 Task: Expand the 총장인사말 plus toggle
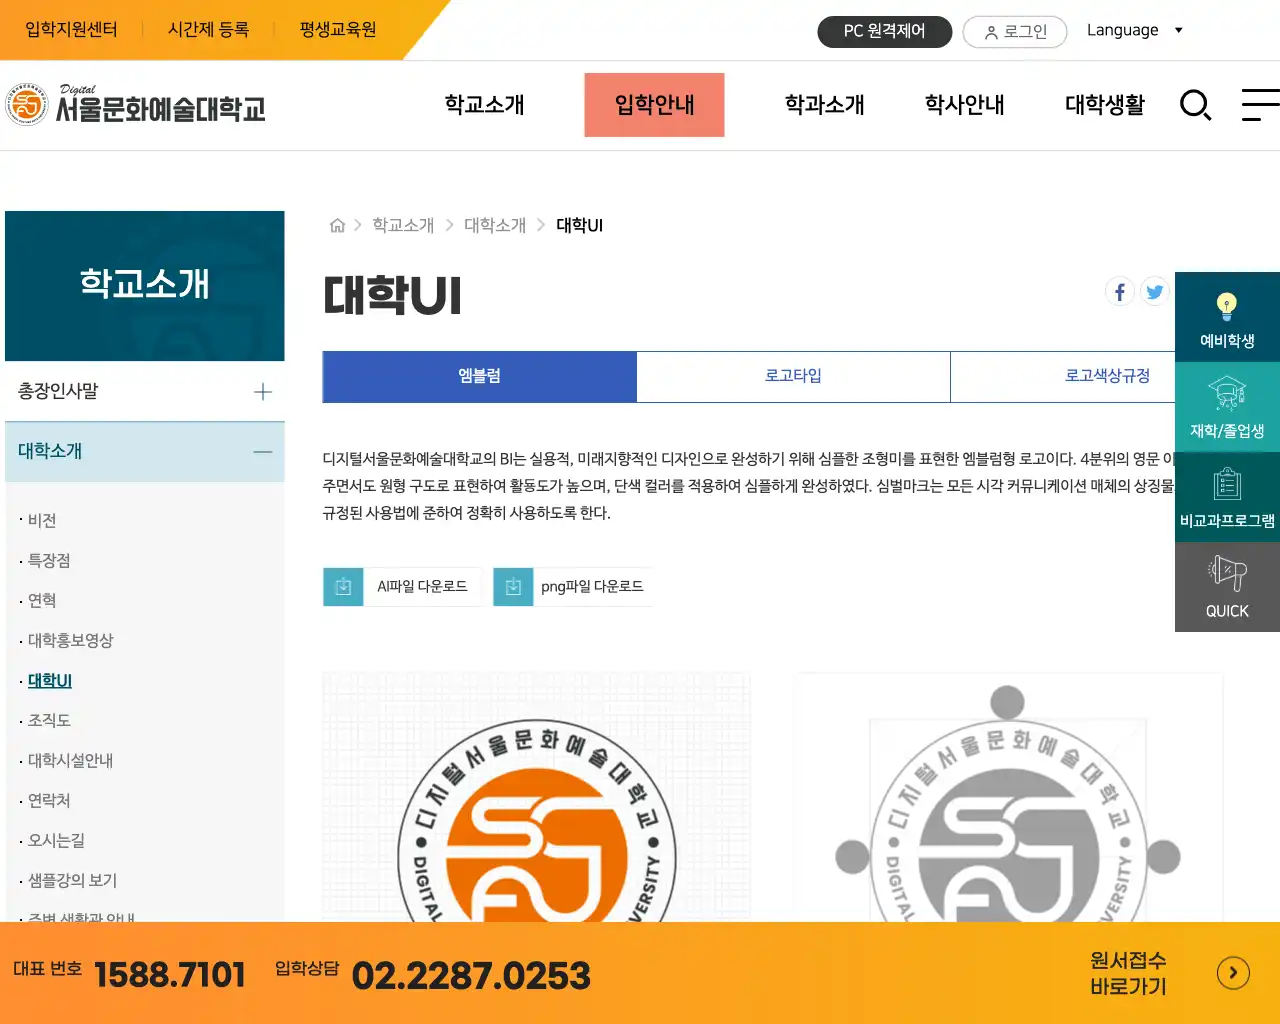pos(263,392)
